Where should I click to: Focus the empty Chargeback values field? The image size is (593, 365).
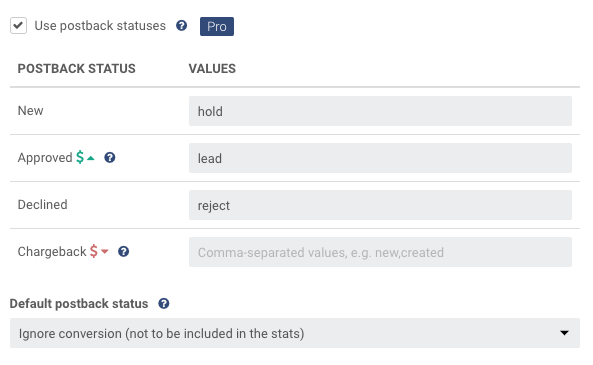[380, 252]
